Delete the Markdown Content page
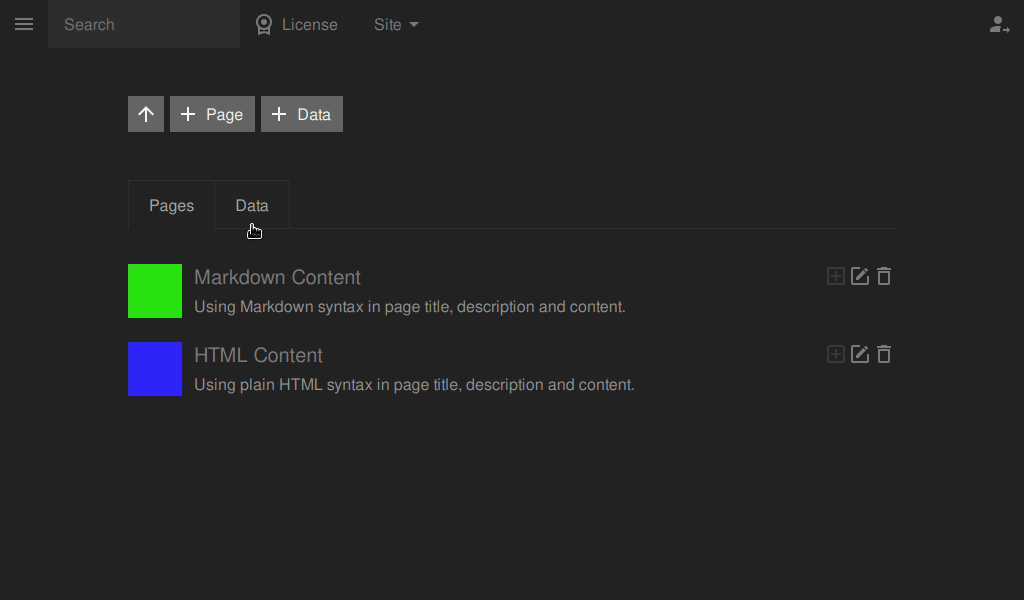The width and height of the screenshot is (1024, 600). click(884, 276)
